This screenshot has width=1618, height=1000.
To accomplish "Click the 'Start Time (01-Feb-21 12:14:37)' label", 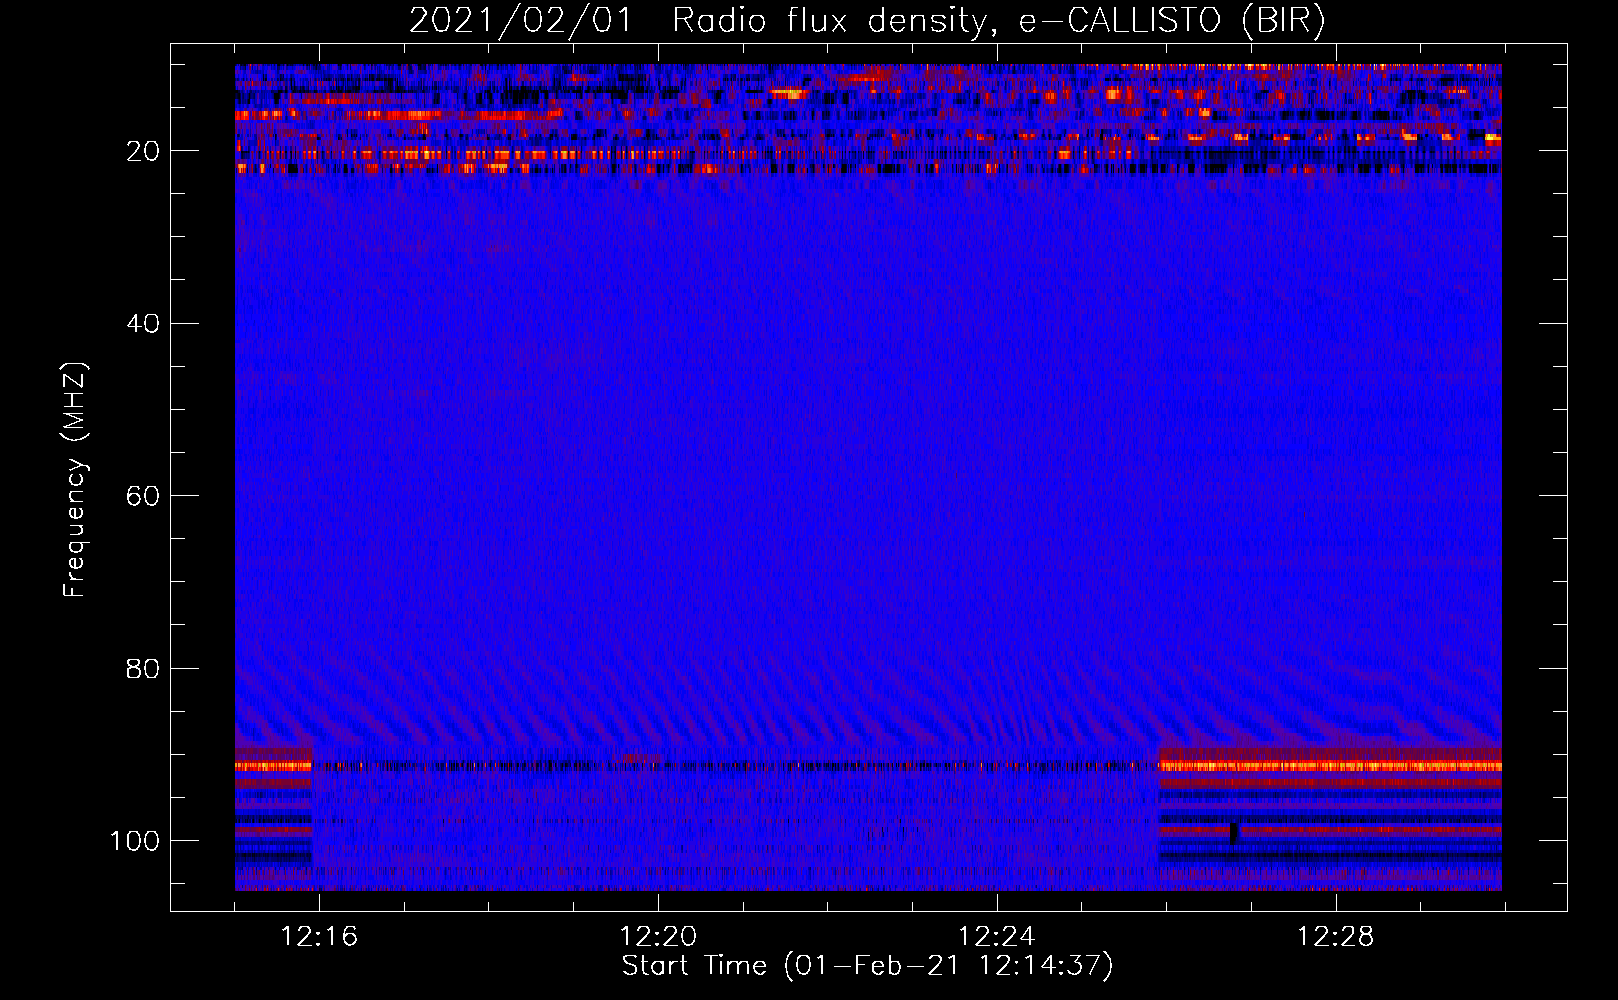I will click(x=867, y=966).
